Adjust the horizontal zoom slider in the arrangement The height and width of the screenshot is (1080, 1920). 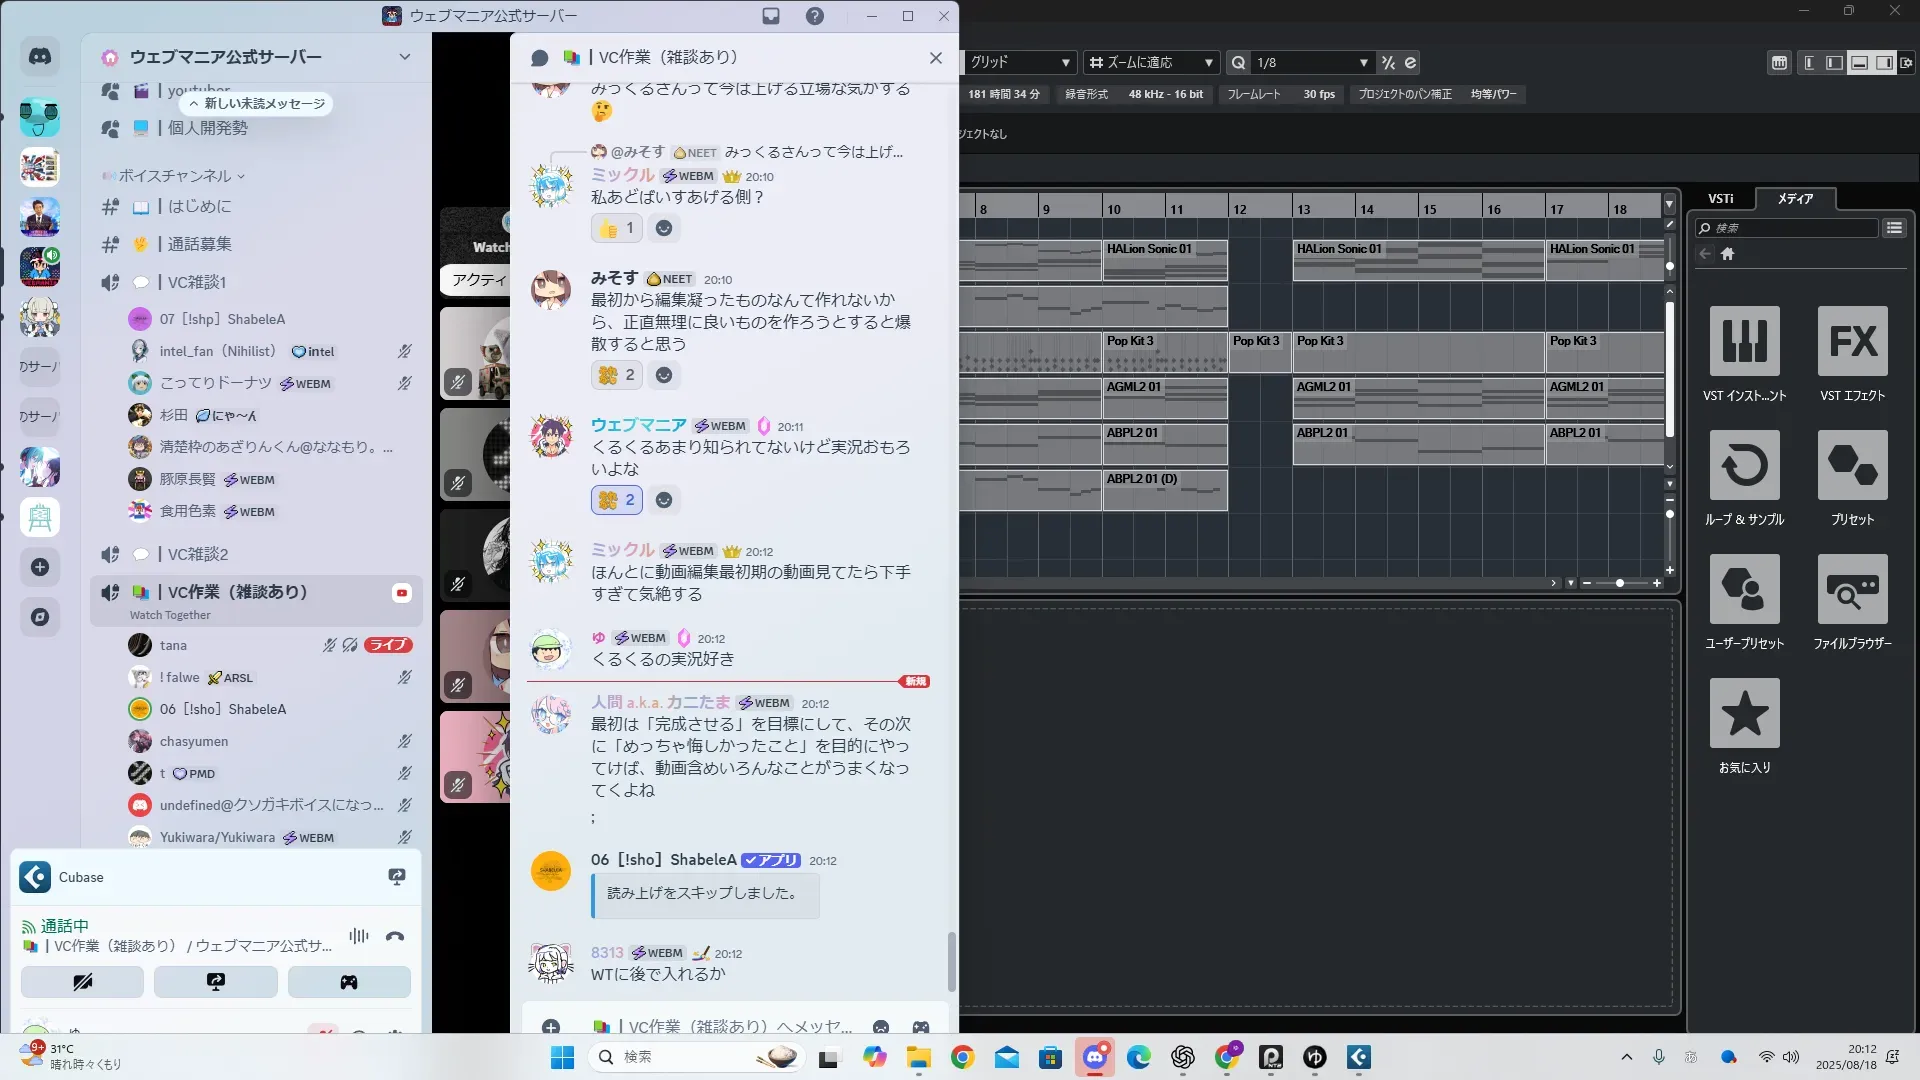(x=1619, y=583)
